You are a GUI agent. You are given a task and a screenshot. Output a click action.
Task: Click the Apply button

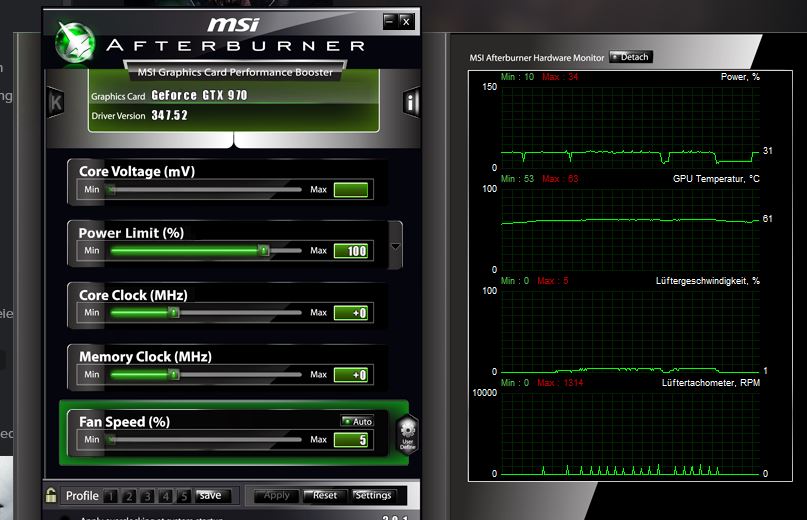click(x=276, y=496)
